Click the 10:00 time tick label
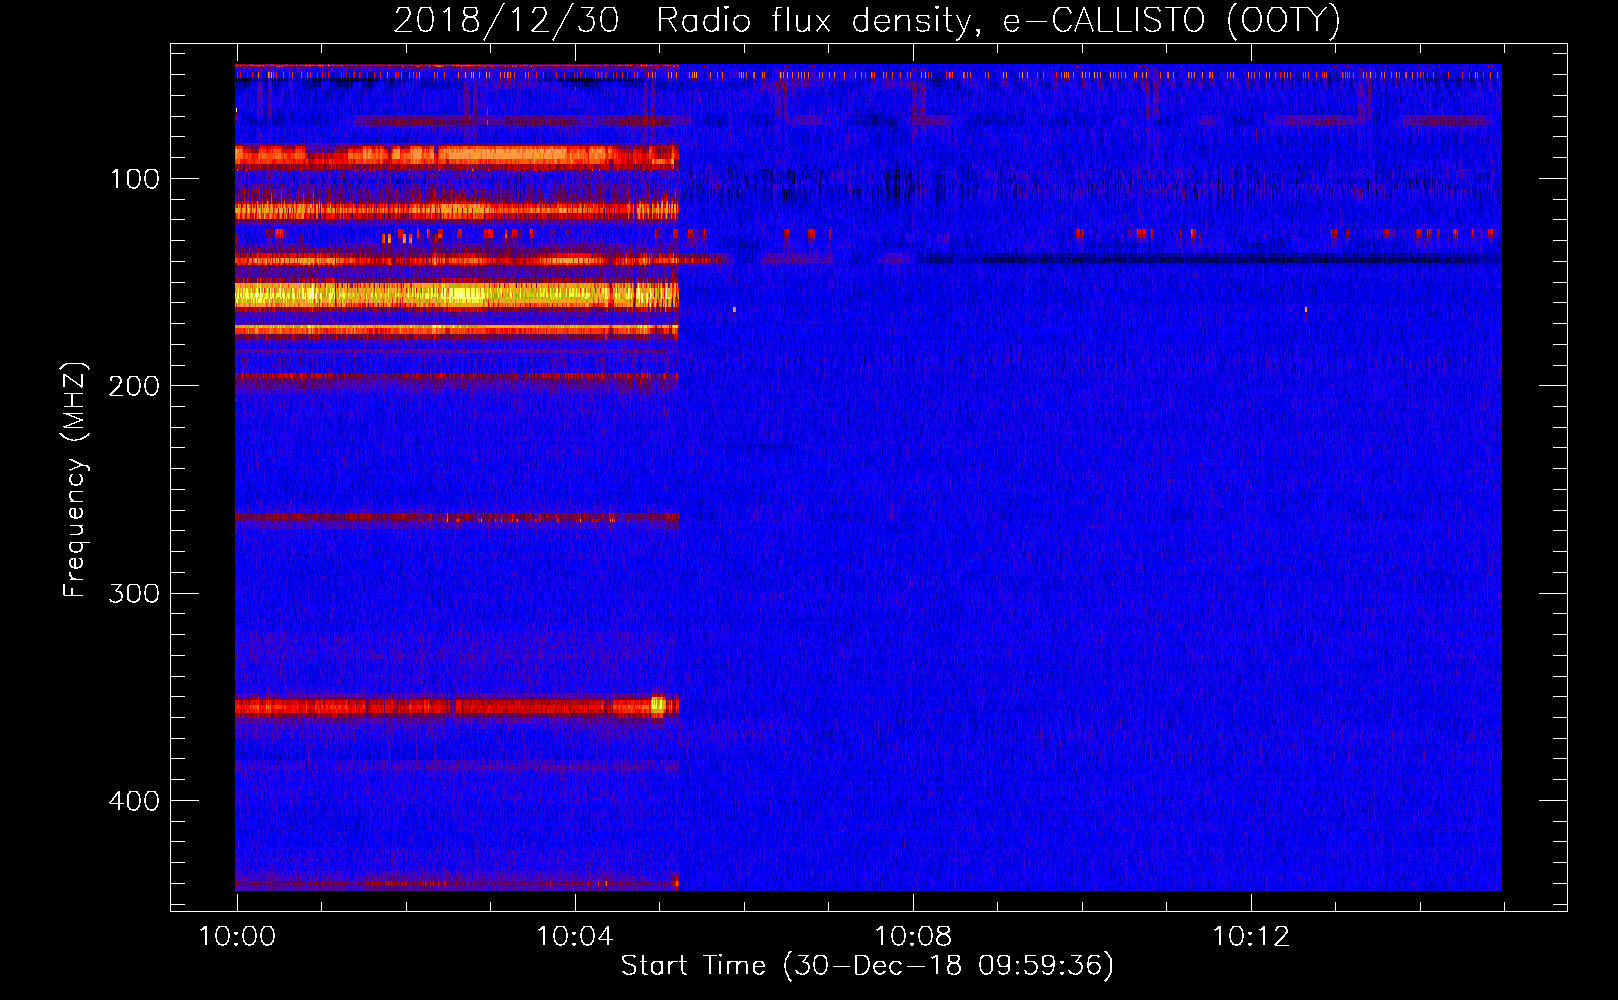Screen dimensions: 1618x1000 tap(237, 936)
